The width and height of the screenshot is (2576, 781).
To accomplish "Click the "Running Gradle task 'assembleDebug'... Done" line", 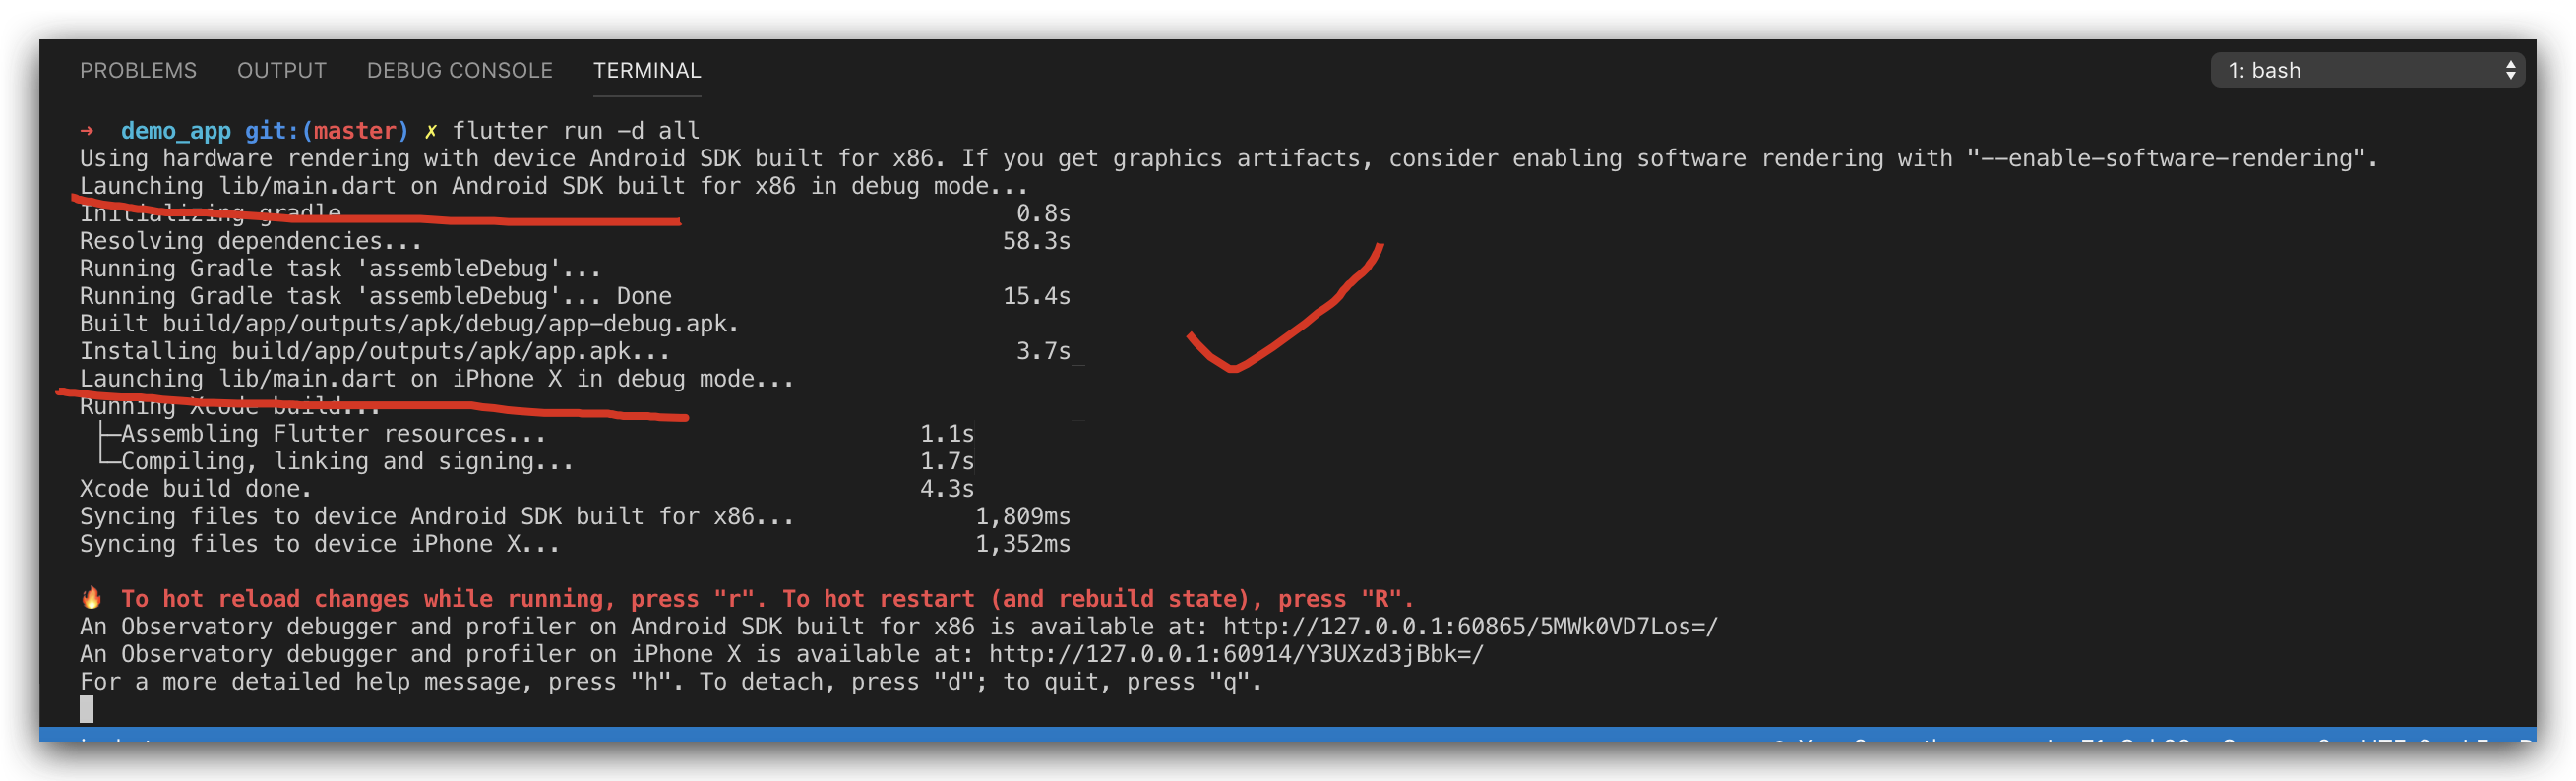I will coord(376,296).
